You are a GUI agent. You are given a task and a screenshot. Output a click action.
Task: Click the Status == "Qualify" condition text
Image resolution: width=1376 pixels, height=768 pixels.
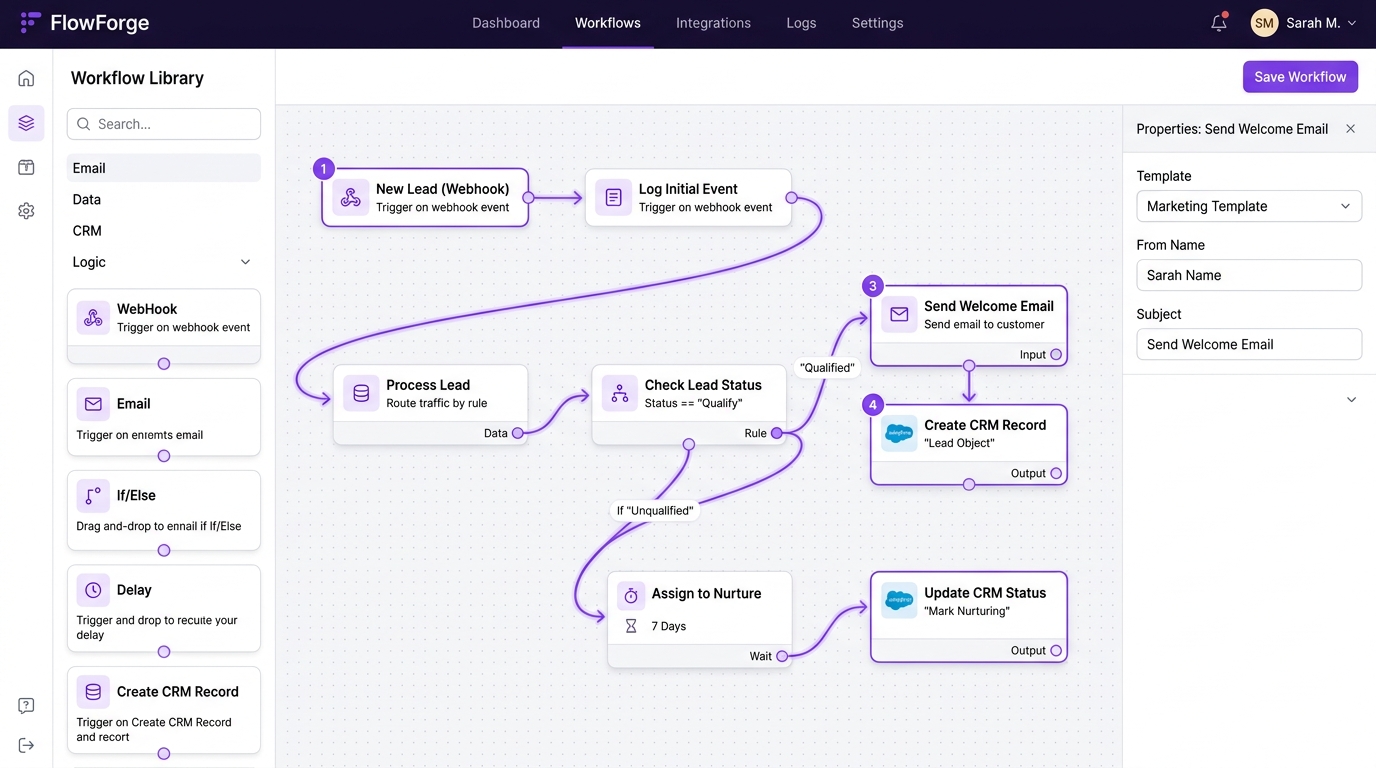[694, 403]
